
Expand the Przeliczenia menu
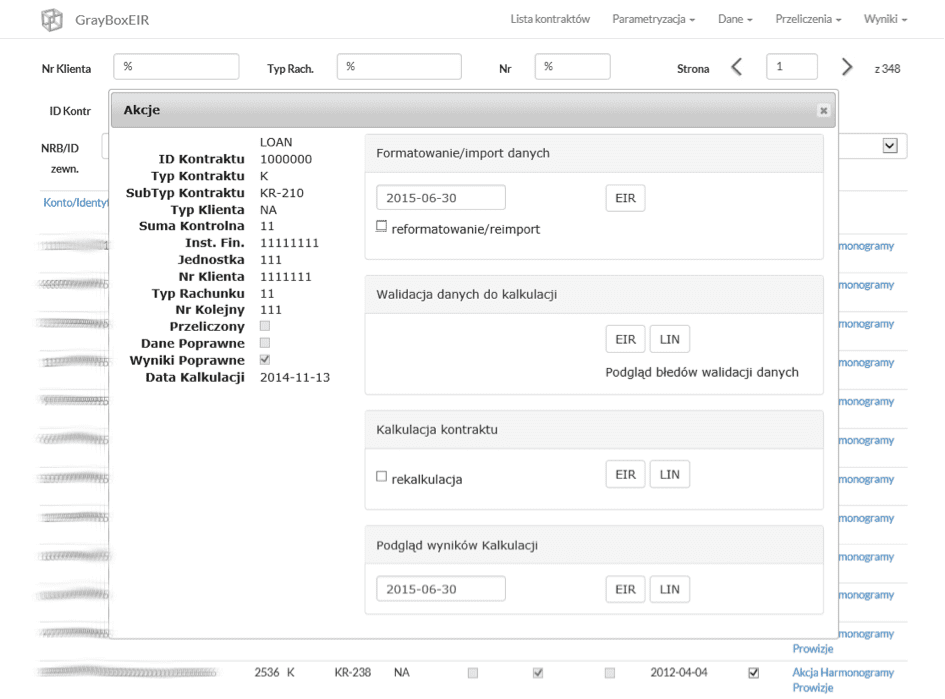coord(808,19)
